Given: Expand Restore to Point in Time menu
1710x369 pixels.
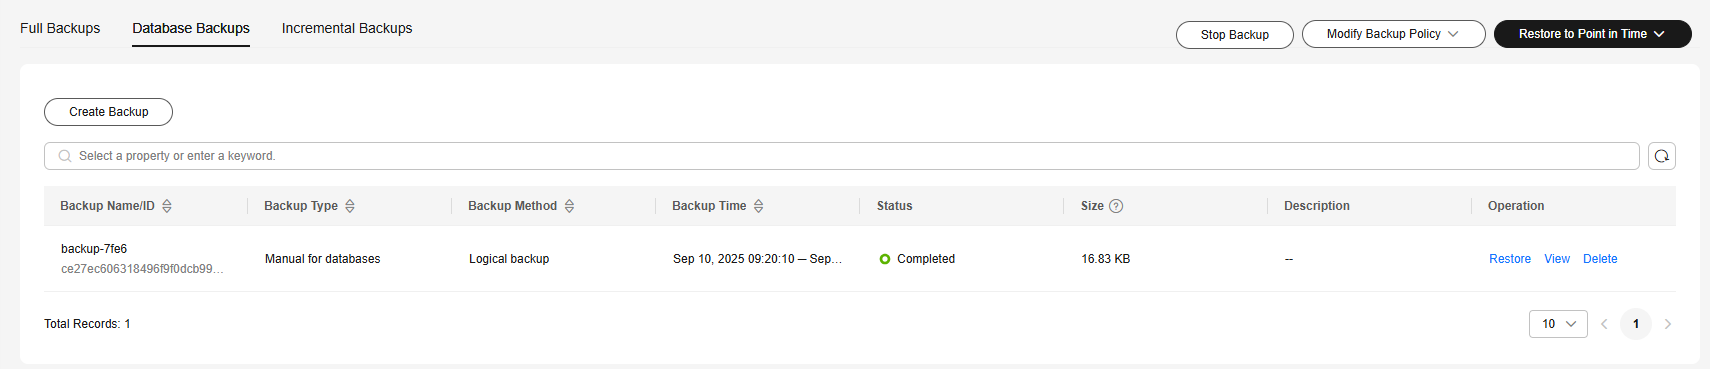Looking at the screenshot, I should click(1592, 34).
